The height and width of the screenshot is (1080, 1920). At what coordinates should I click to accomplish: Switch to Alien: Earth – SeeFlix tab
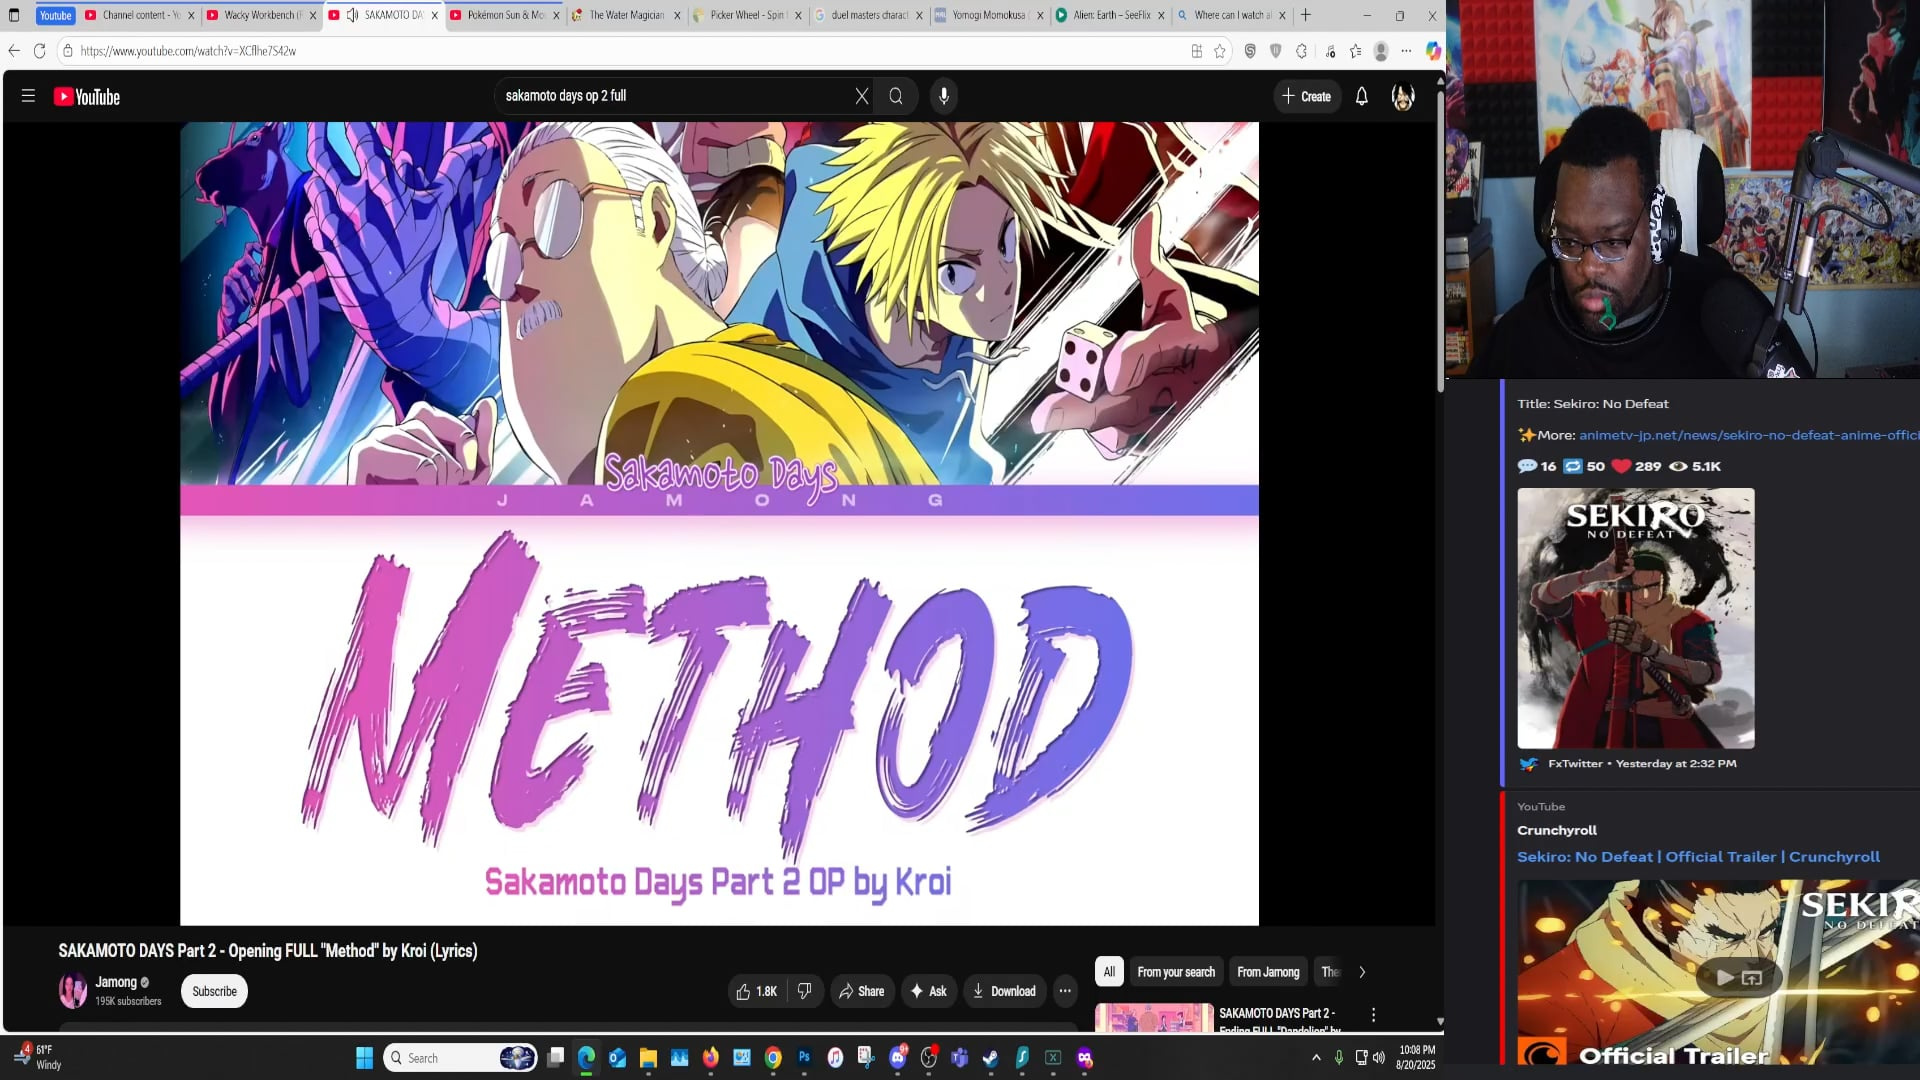click(1112, 15)
